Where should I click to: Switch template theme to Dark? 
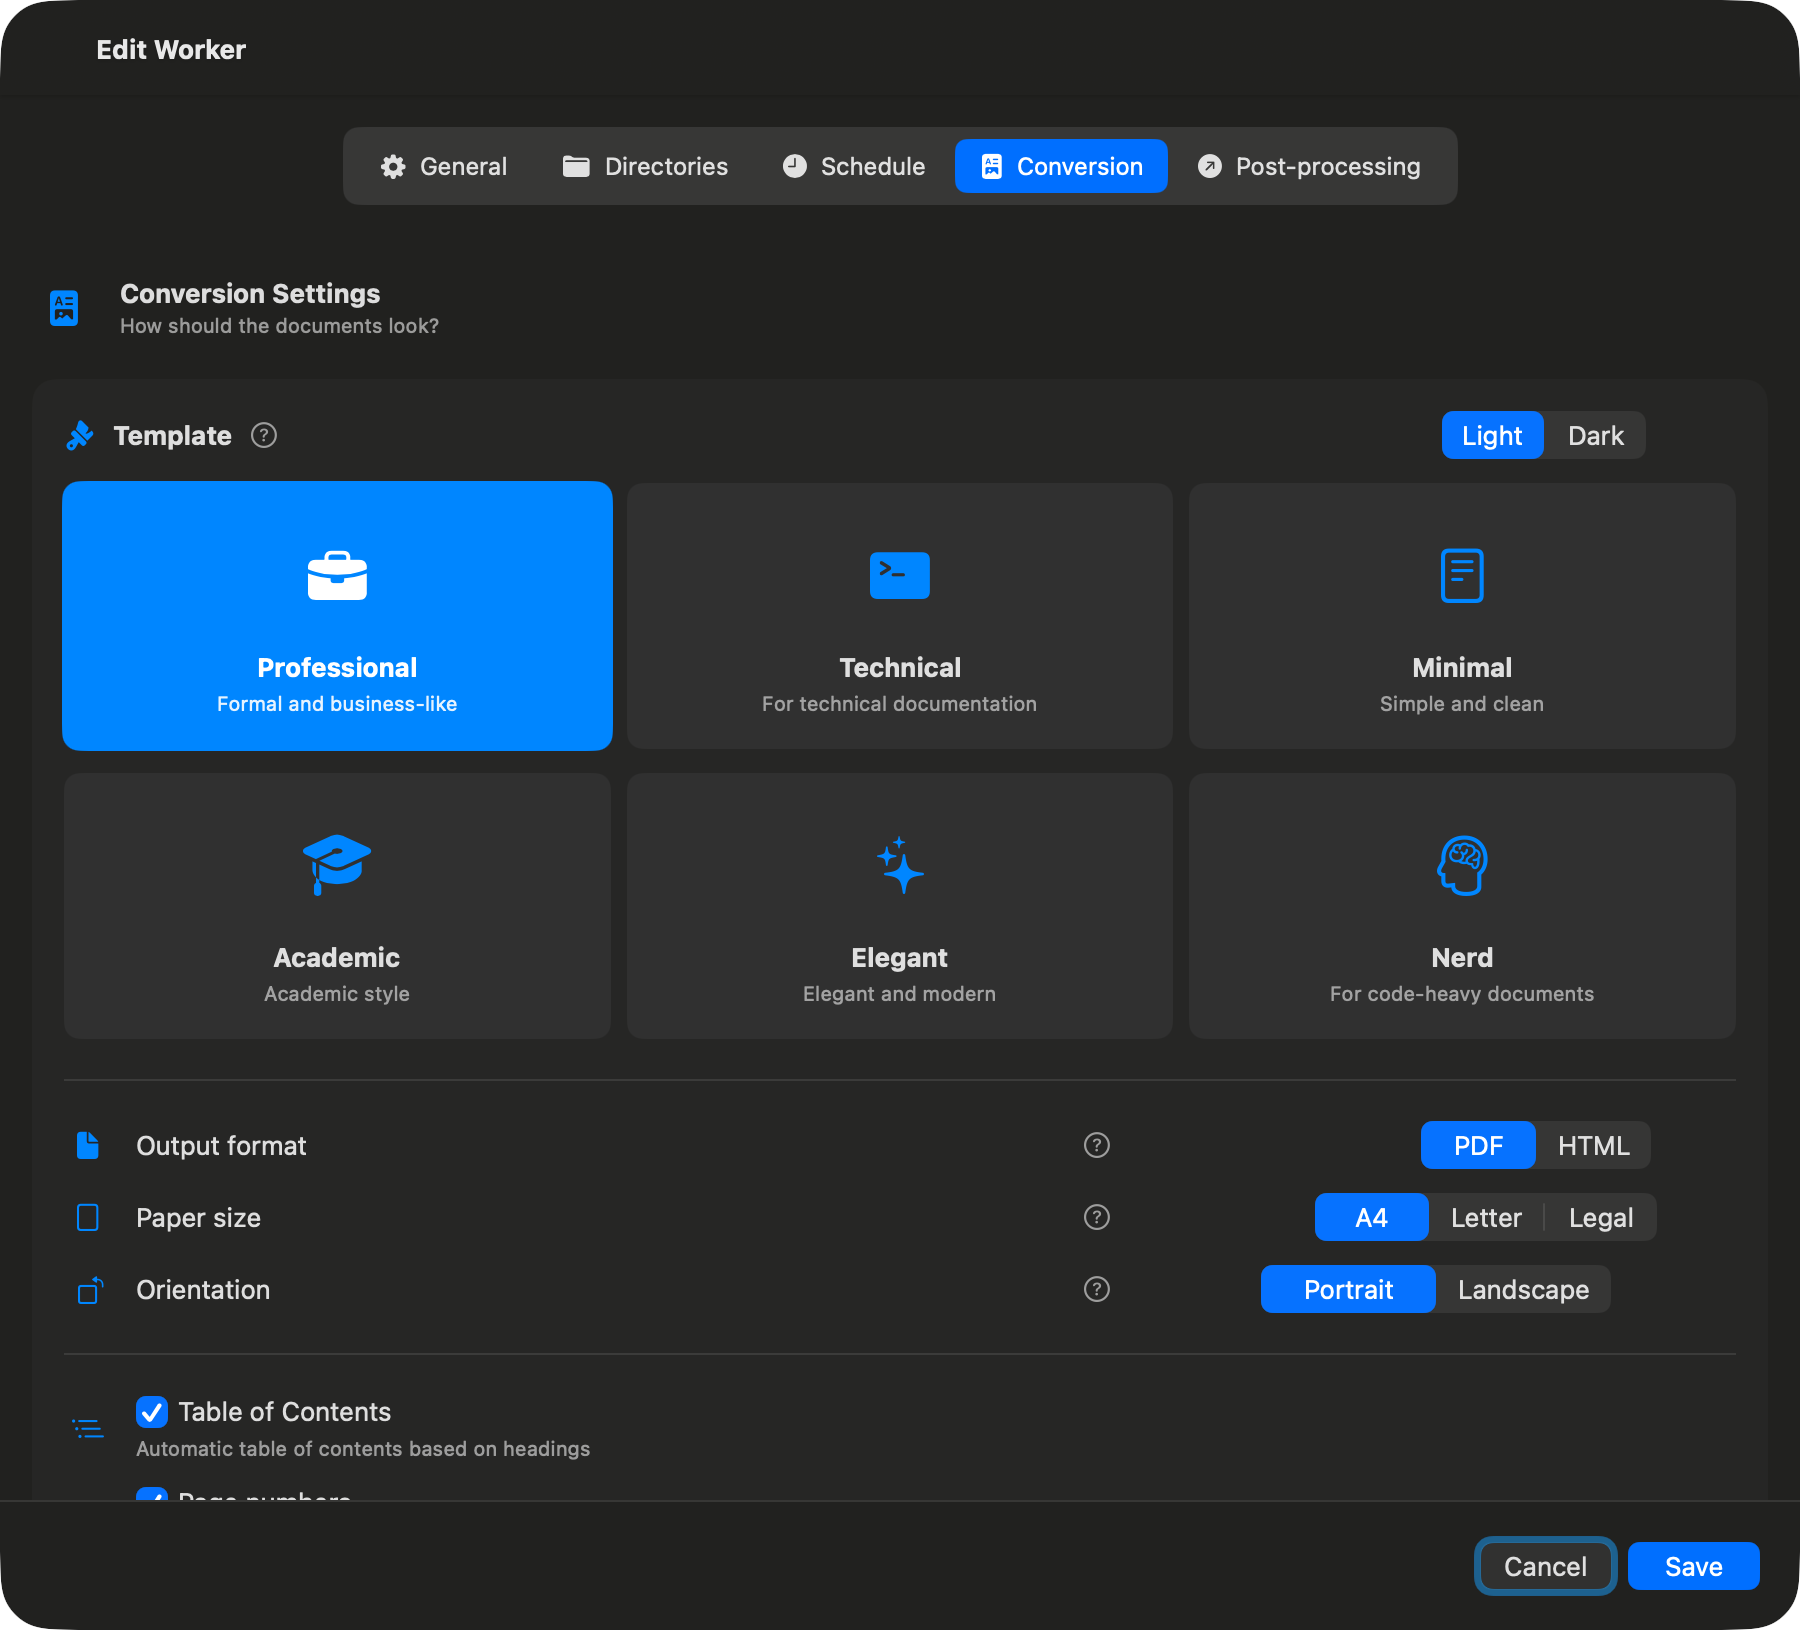pyautogui.click(x=1595, y=436)
